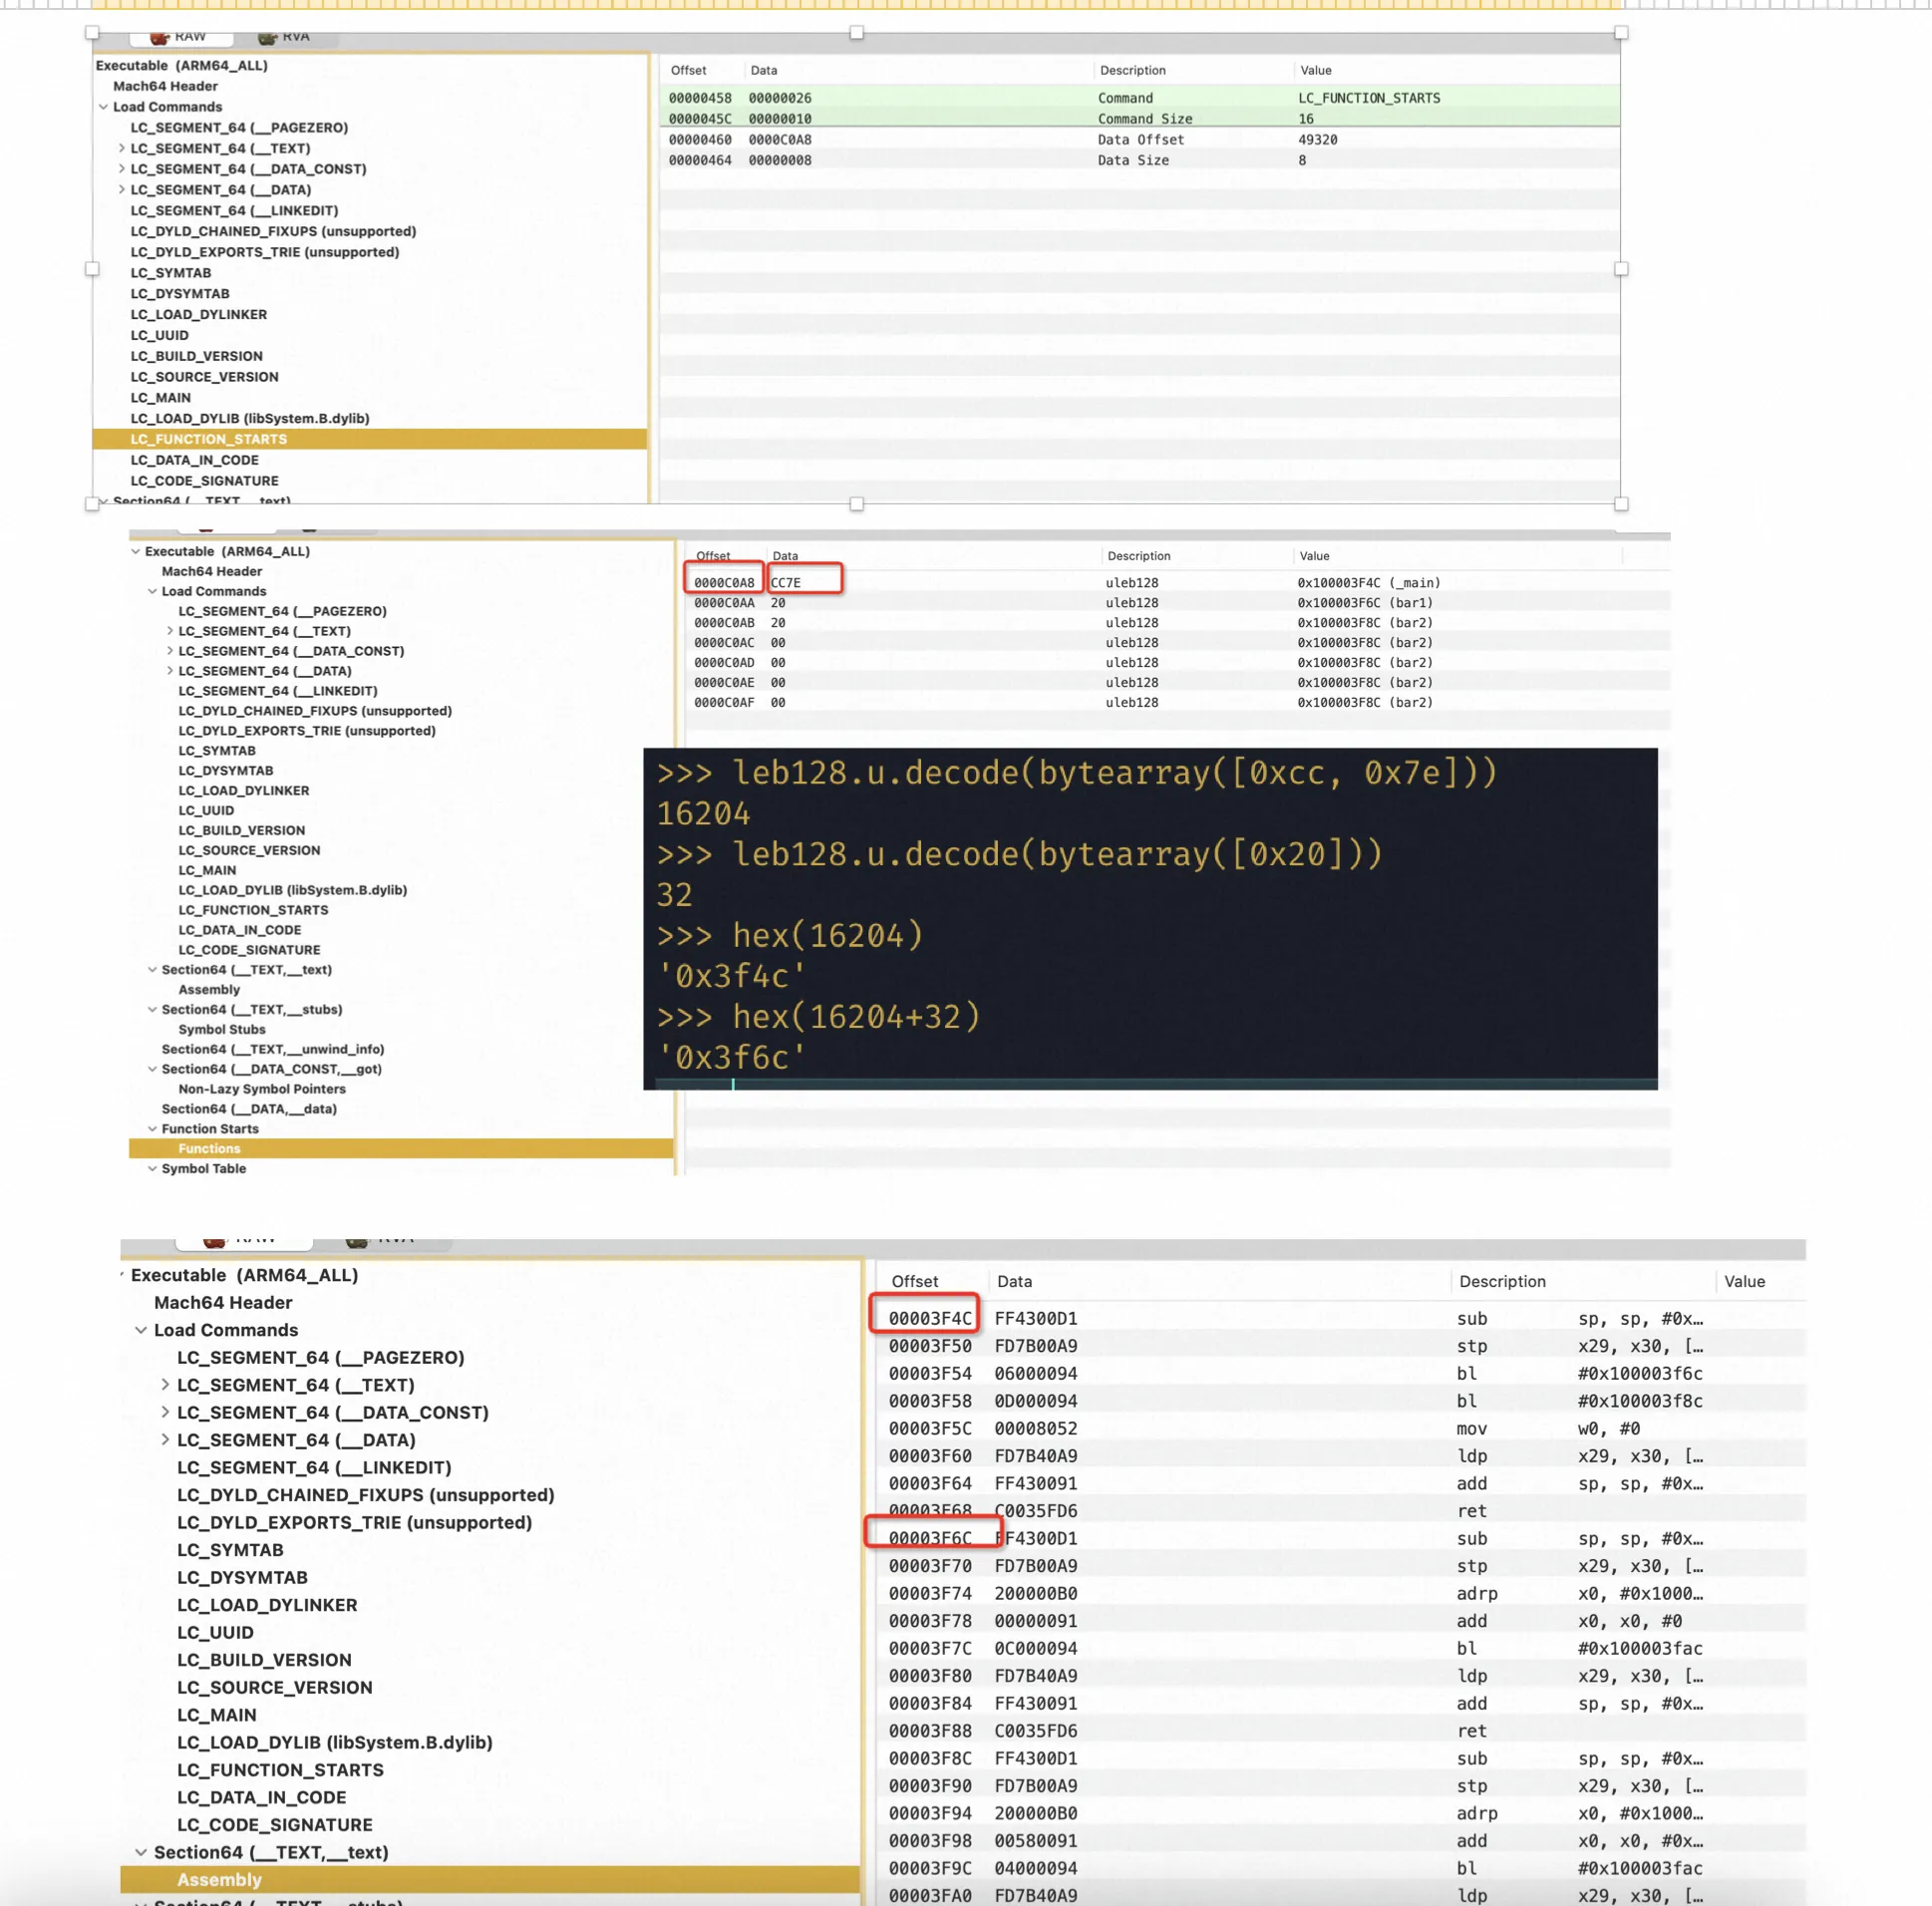Select Mach64 Header in bottom window
The height and width of the screenshot is (1906, 1932).
223,1303
